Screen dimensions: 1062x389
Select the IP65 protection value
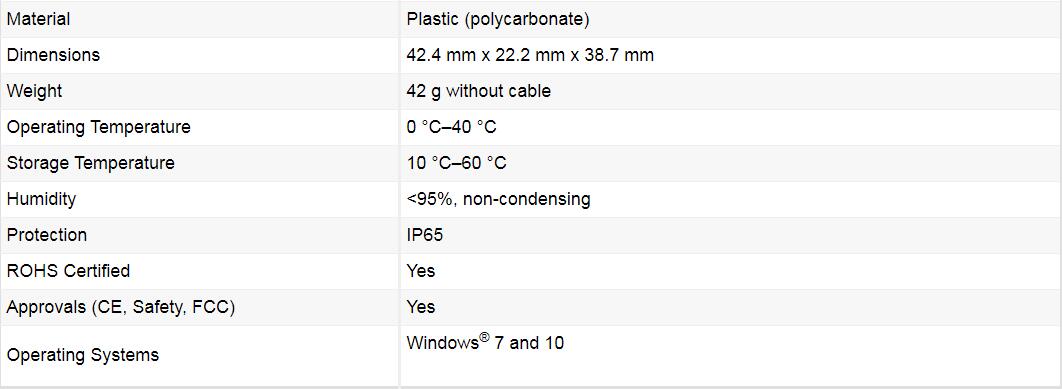point(425,235)
